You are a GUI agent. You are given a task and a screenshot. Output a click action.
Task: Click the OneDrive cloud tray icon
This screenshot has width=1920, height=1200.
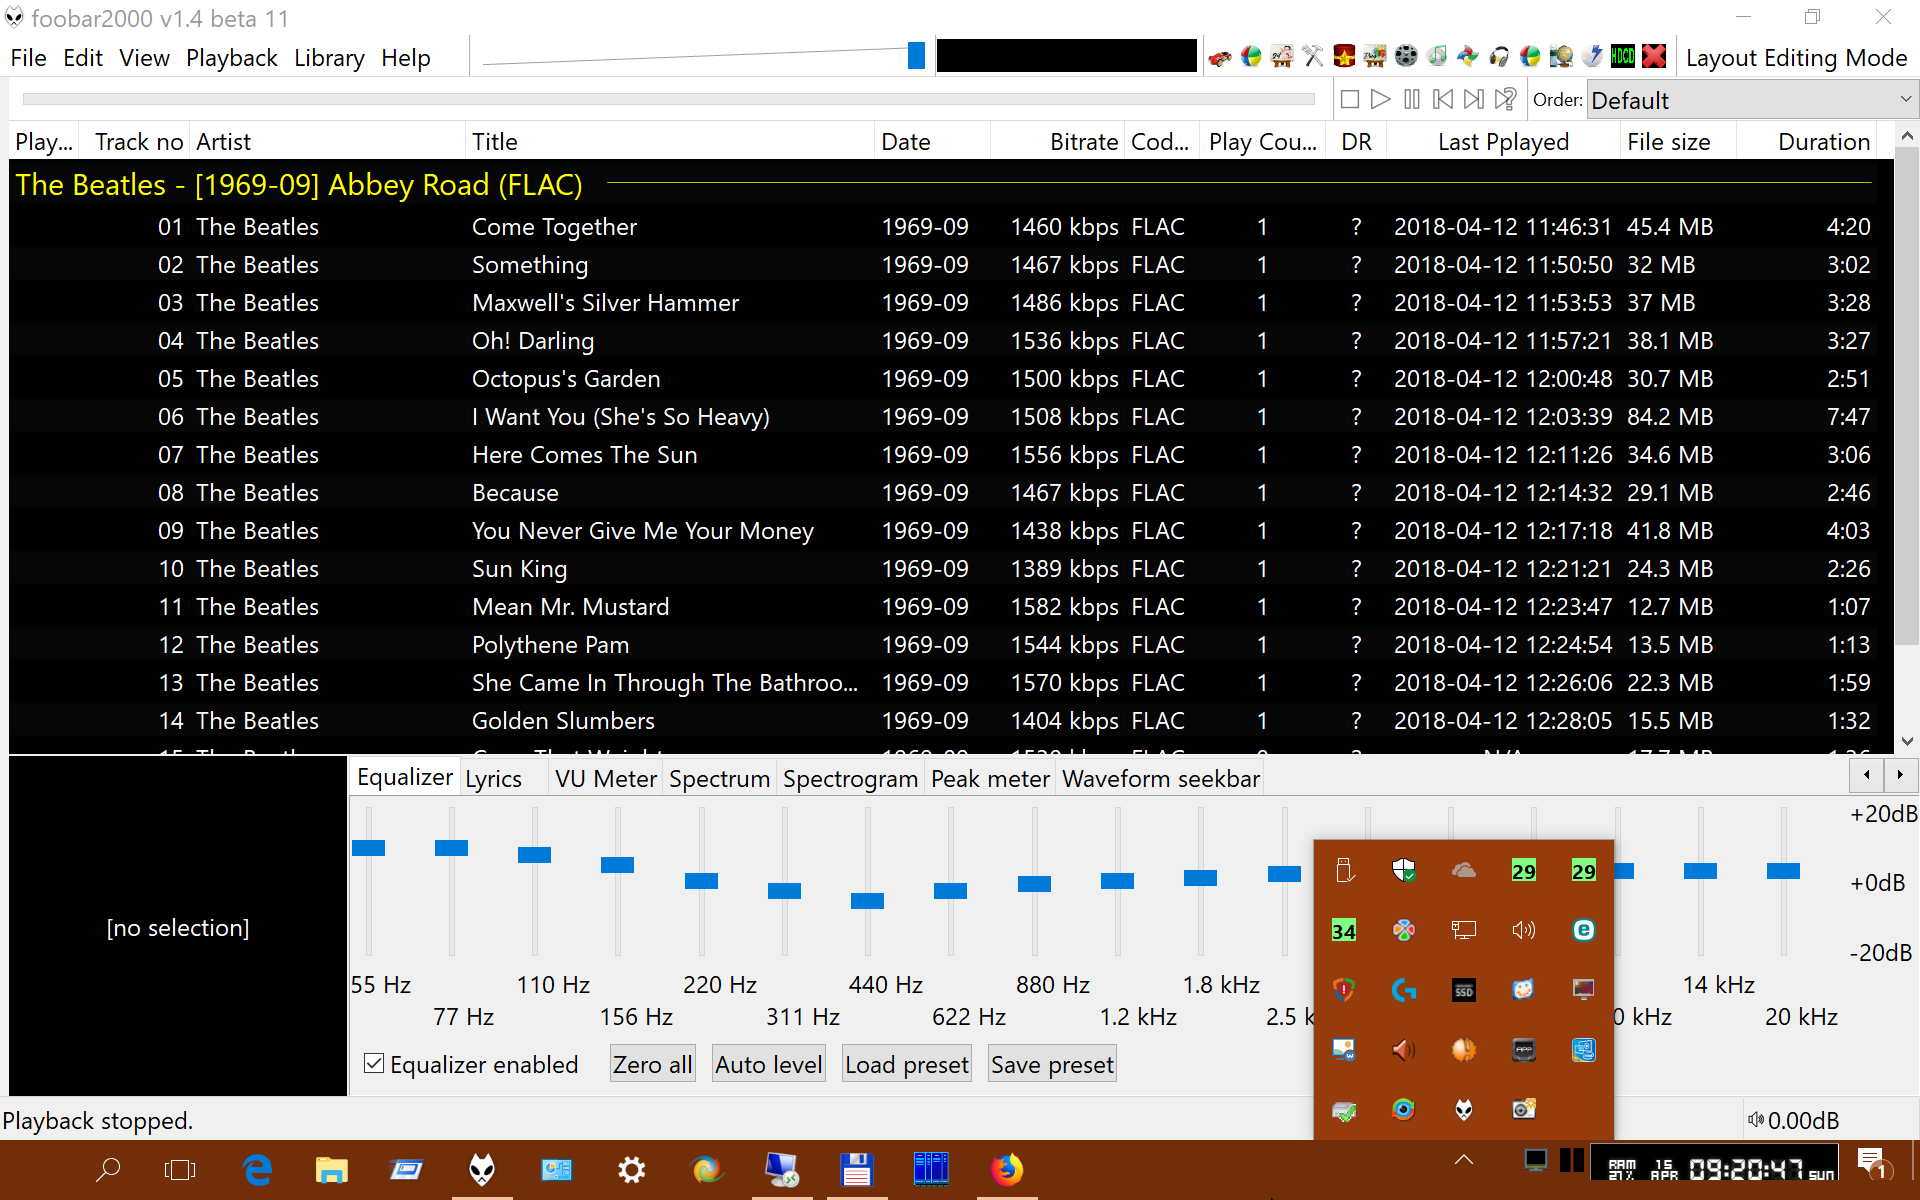1464,870
